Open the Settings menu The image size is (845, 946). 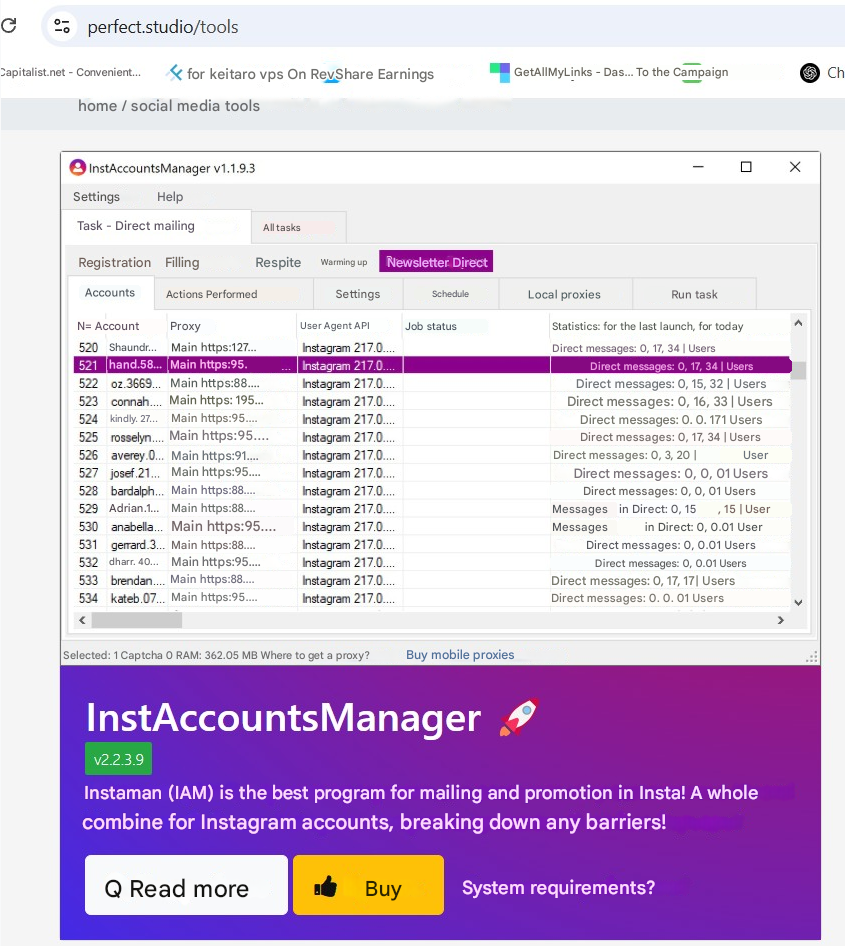pos(97,197)
